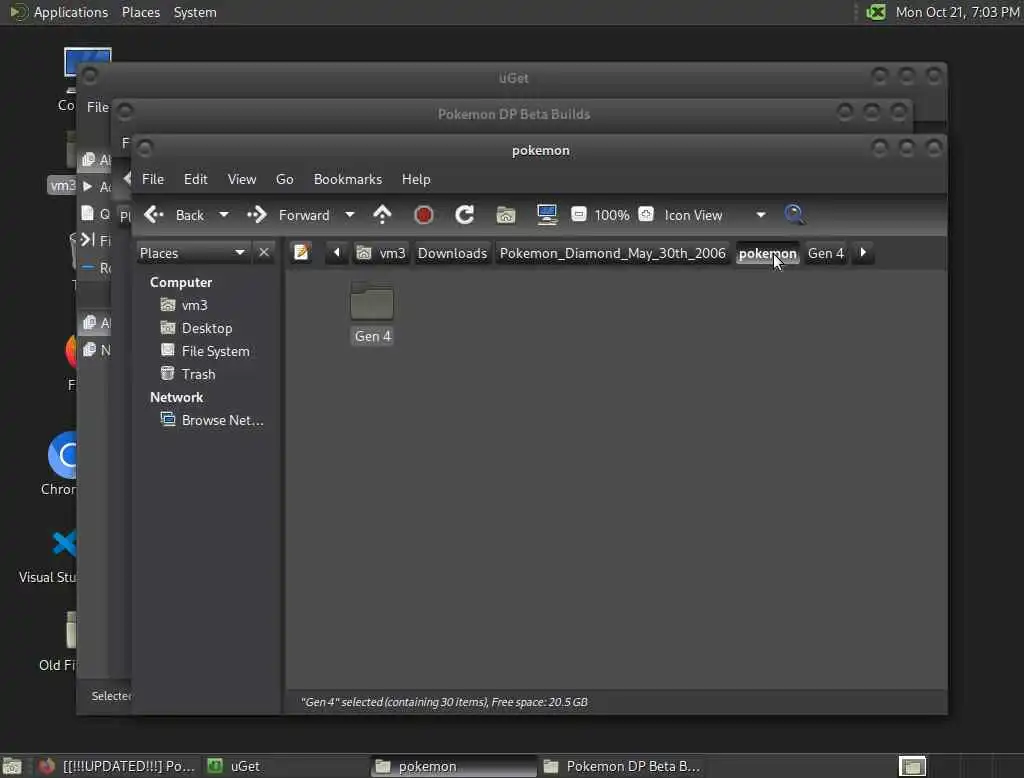The width and height of the screenshot is (1024, 778).
Task: Click the green tray icon beside the clock
Action: (876, 12)
